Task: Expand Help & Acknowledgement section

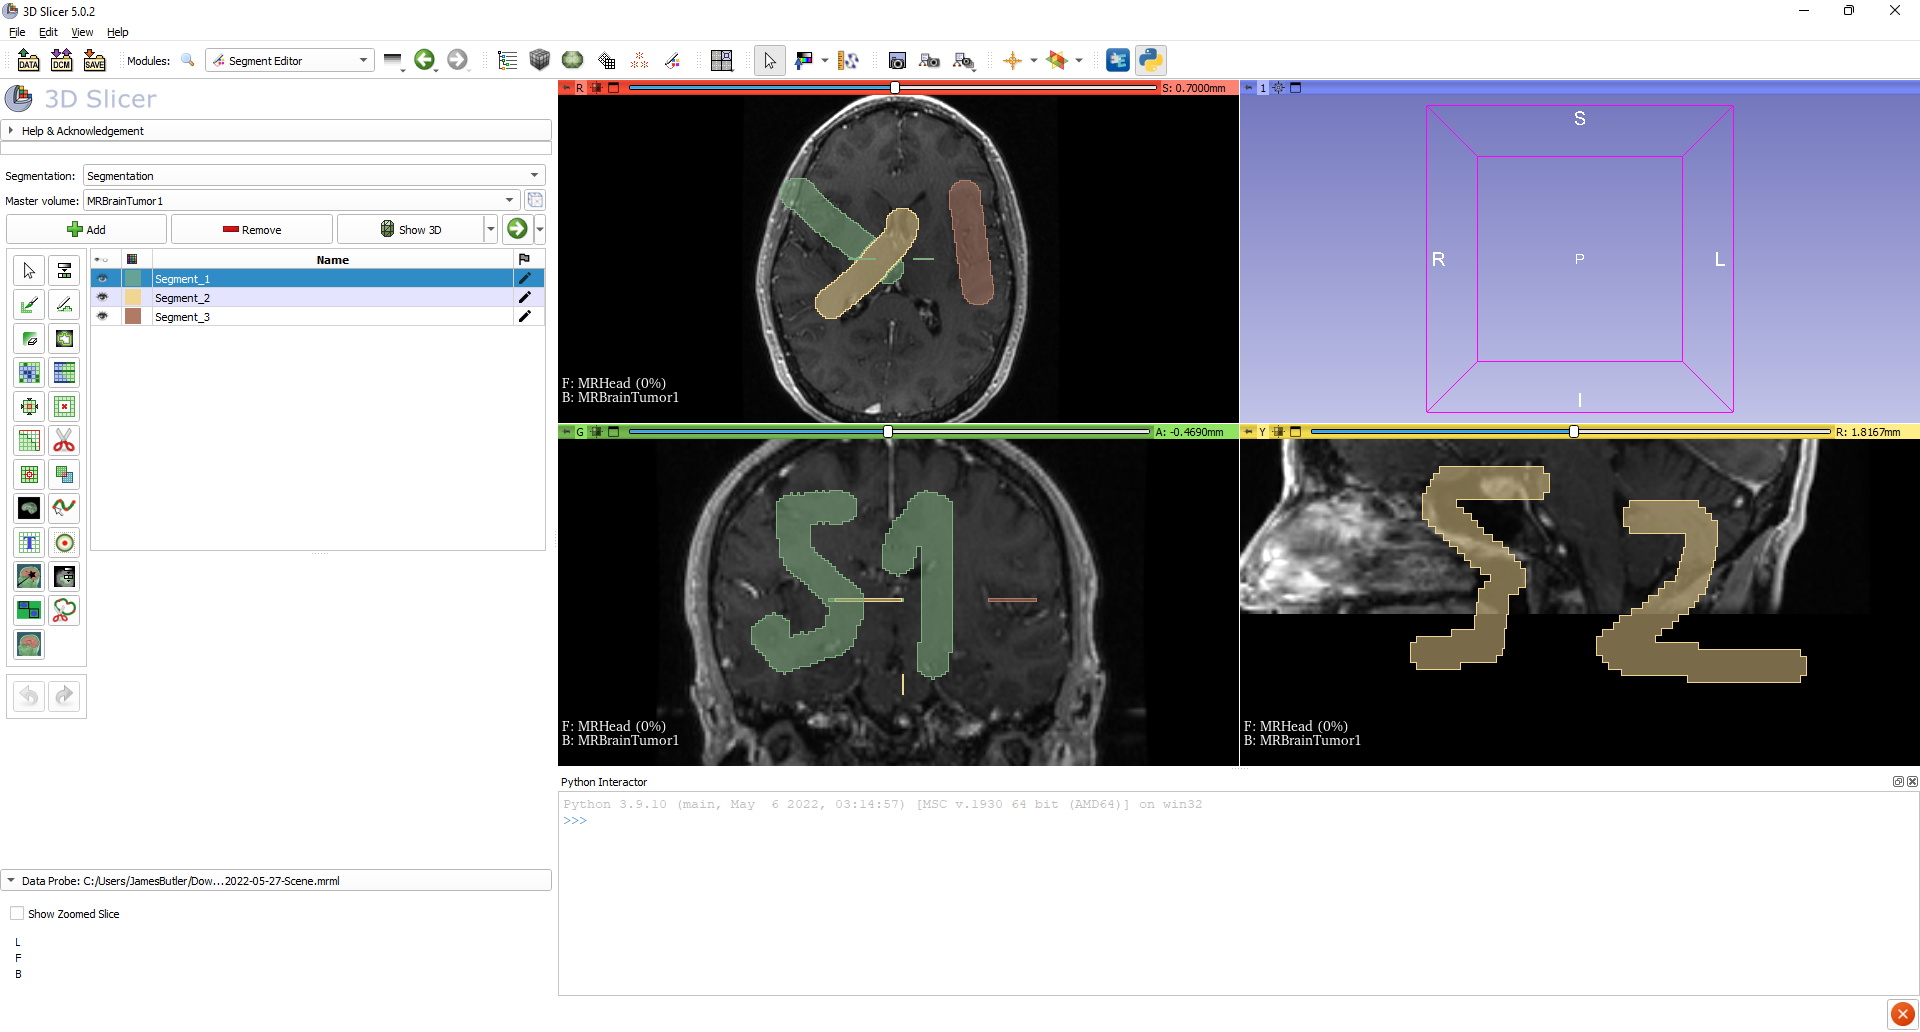Action: pos(276,131)
